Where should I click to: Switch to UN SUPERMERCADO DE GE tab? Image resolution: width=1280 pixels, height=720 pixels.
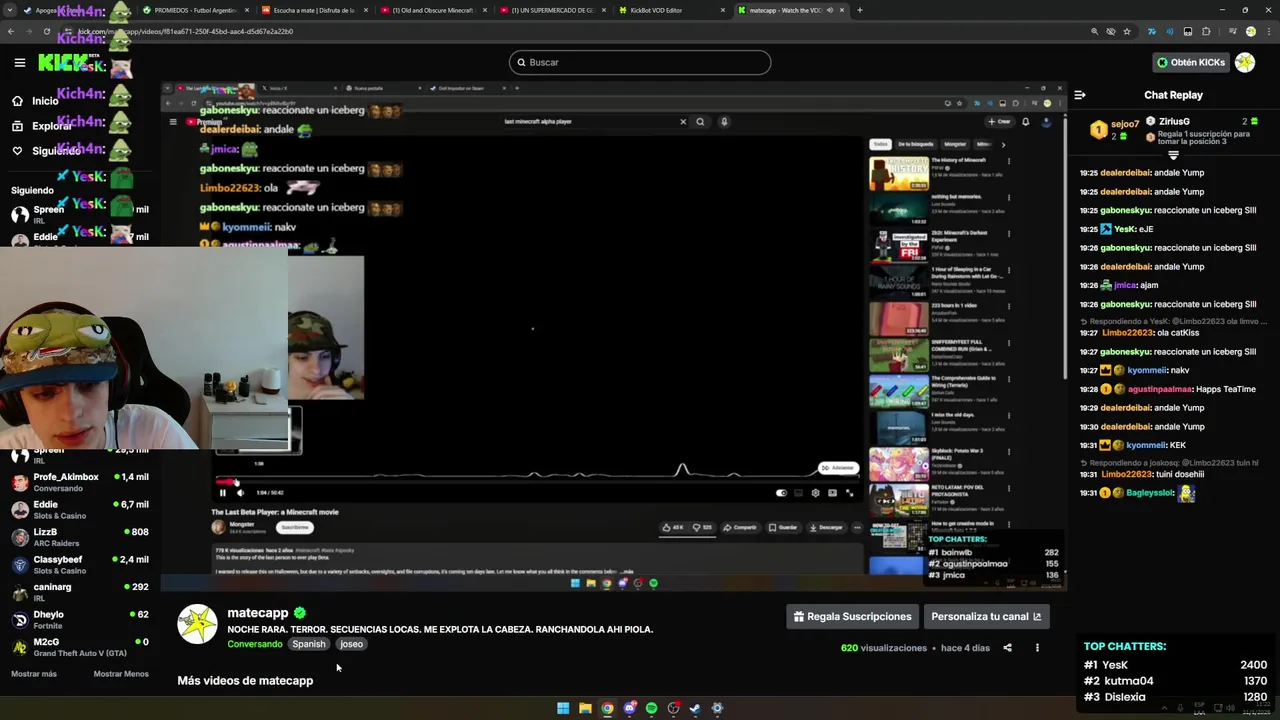(552, 10)
